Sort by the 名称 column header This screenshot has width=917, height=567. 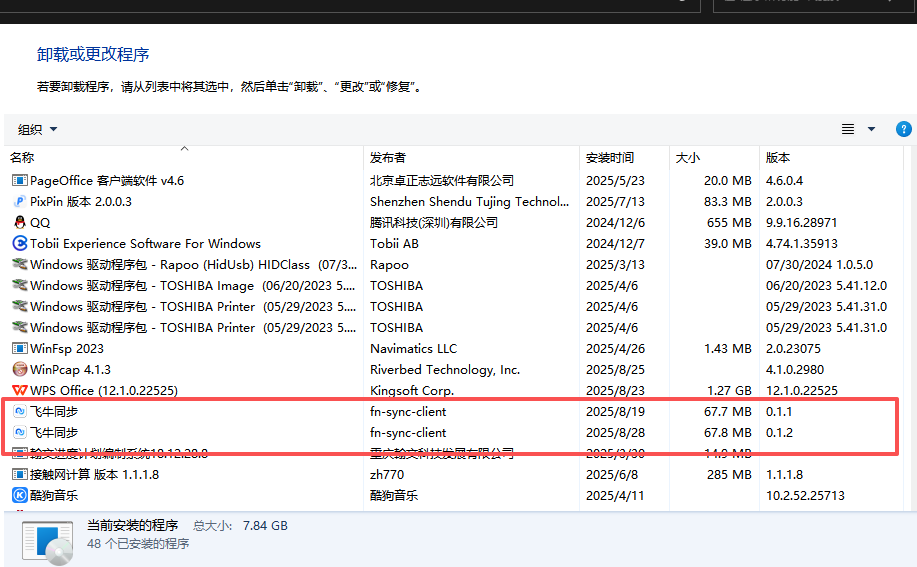(x=22, y=158)
